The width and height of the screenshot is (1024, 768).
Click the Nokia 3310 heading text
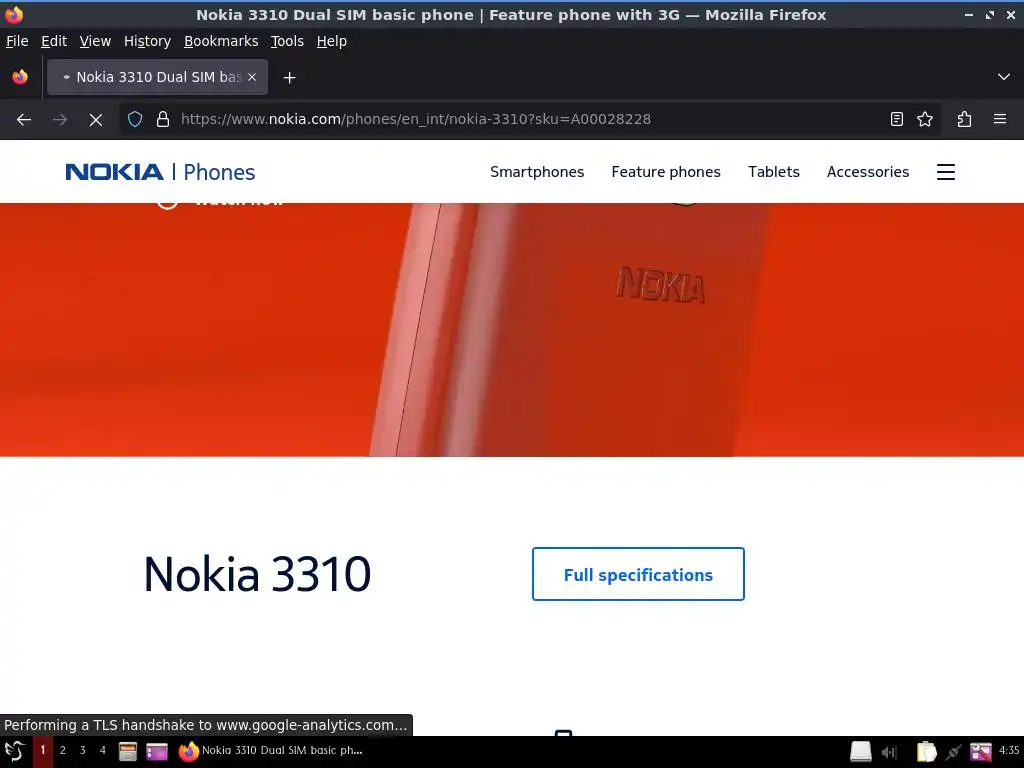pyautogui.click(x=257, y=574)
